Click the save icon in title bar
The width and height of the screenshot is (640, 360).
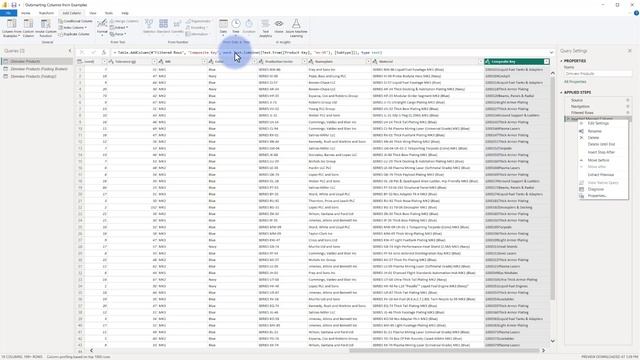[x=13, y=5]
